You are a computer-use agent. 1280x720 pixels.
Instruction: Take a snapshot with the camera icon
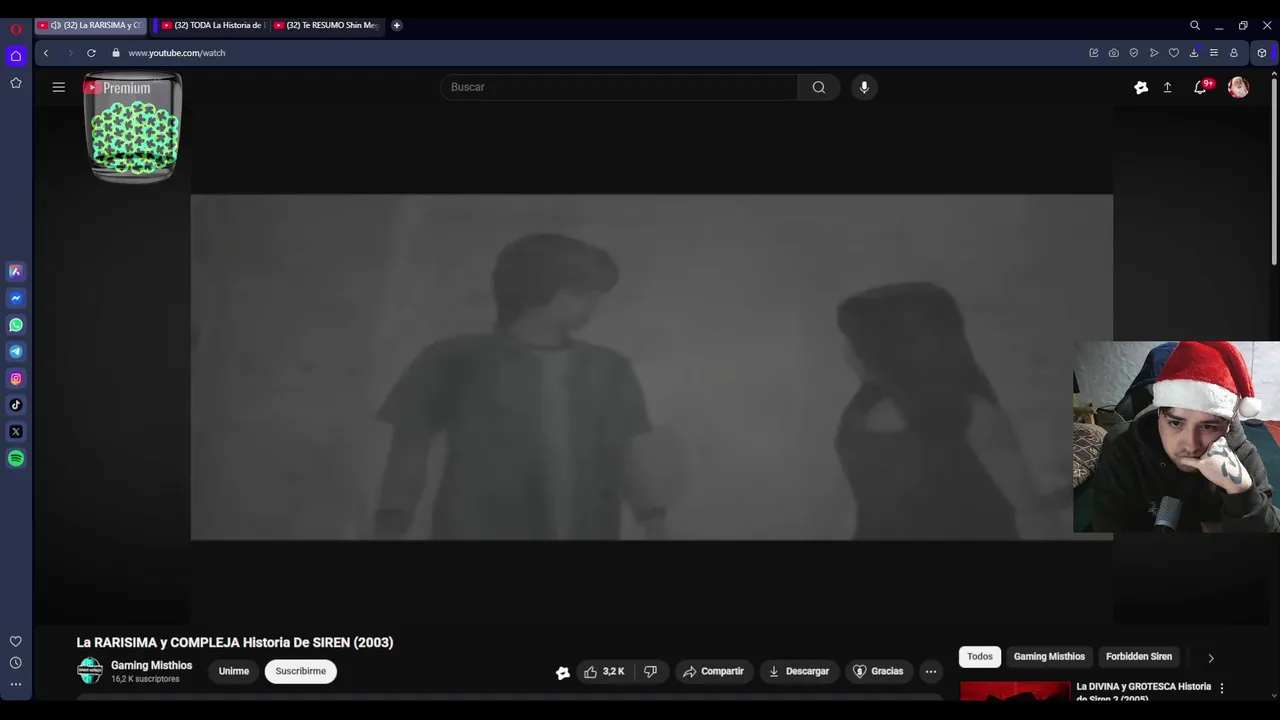(x=1114, y=53)
